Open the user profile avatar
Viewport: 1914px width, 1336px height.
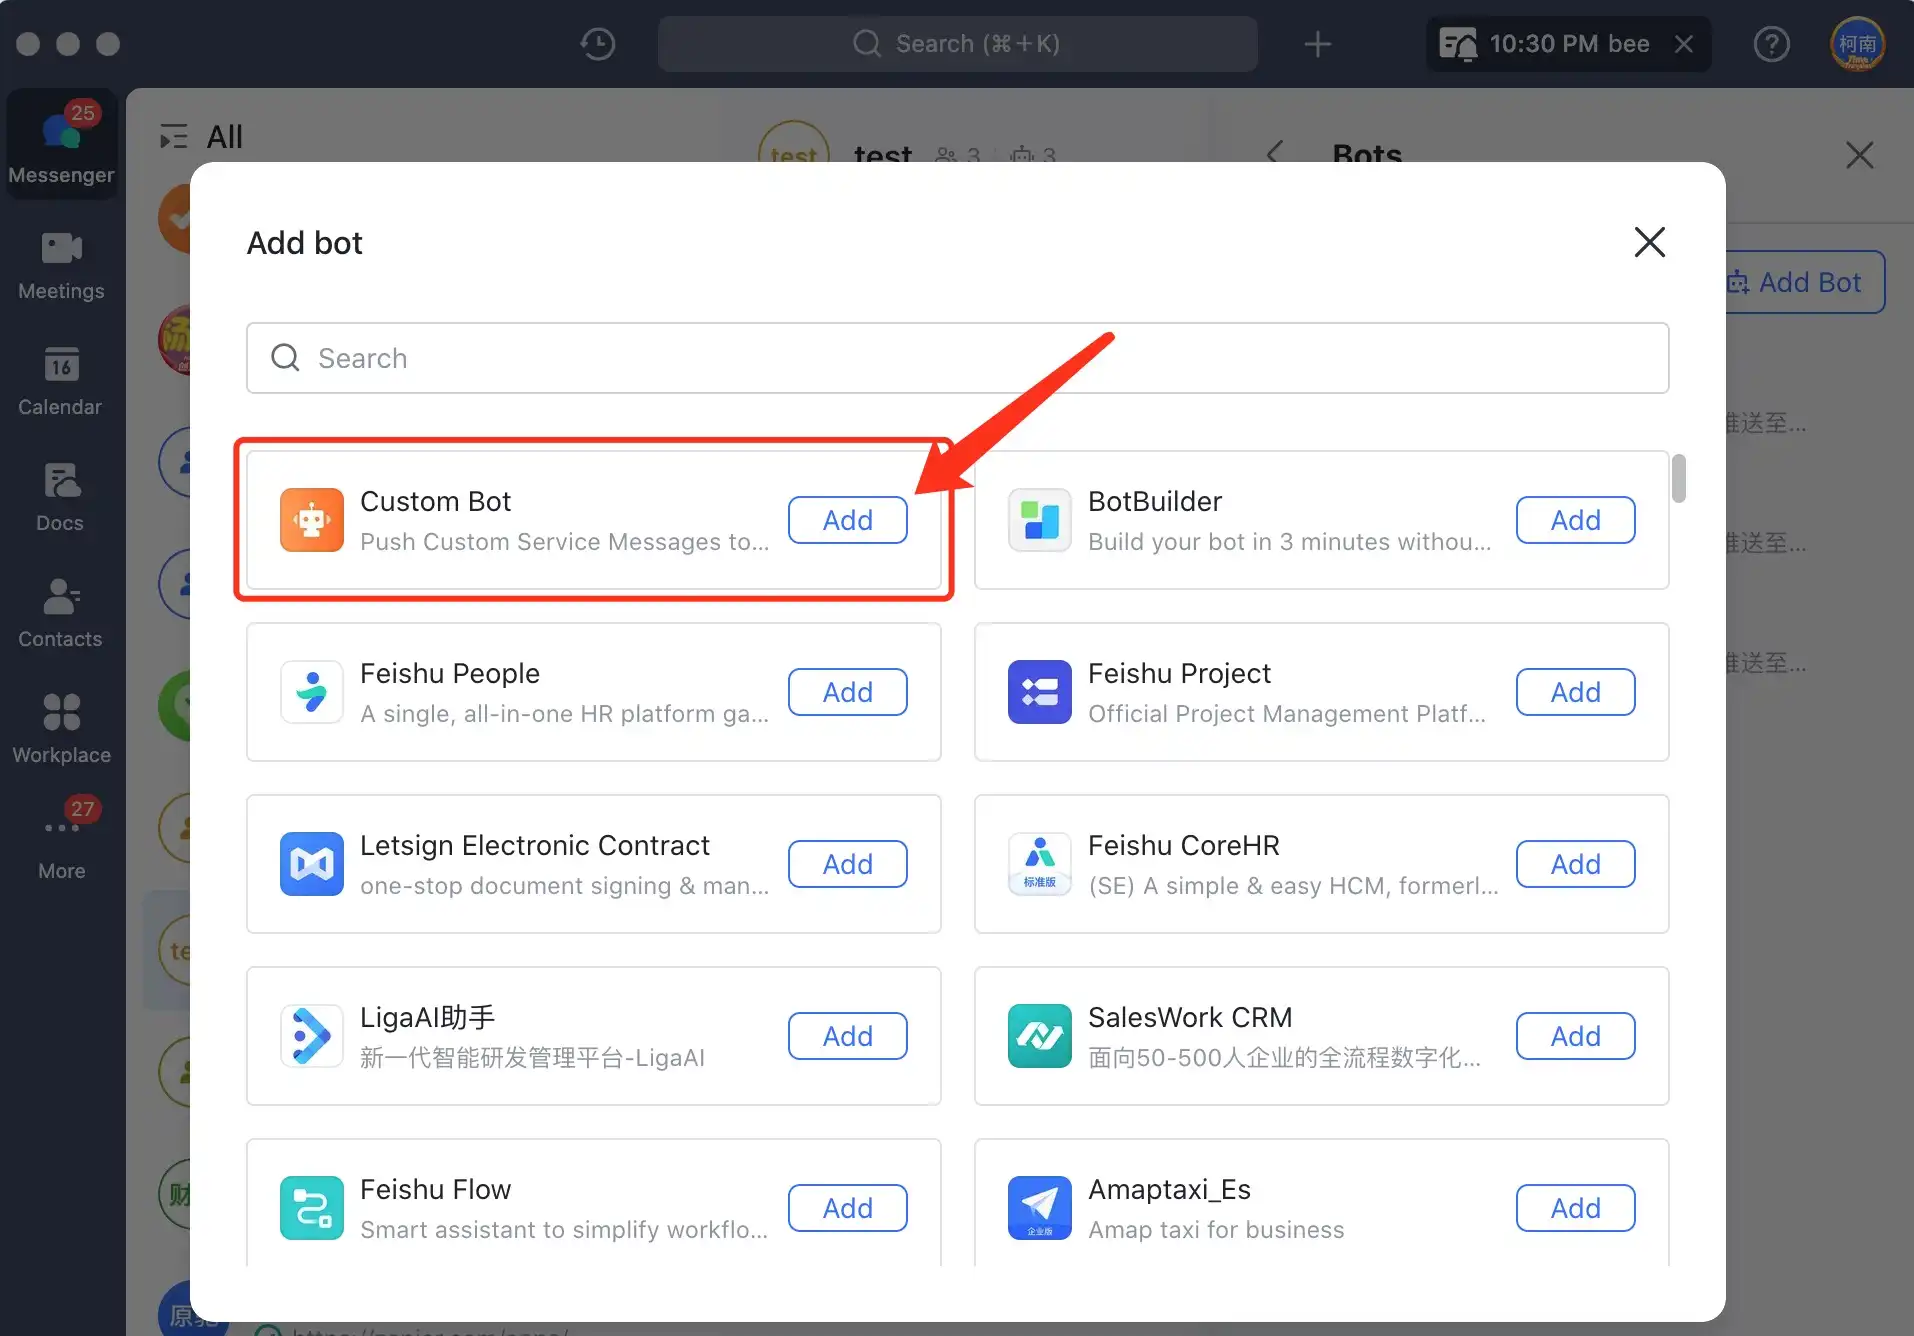(1857, 44)
